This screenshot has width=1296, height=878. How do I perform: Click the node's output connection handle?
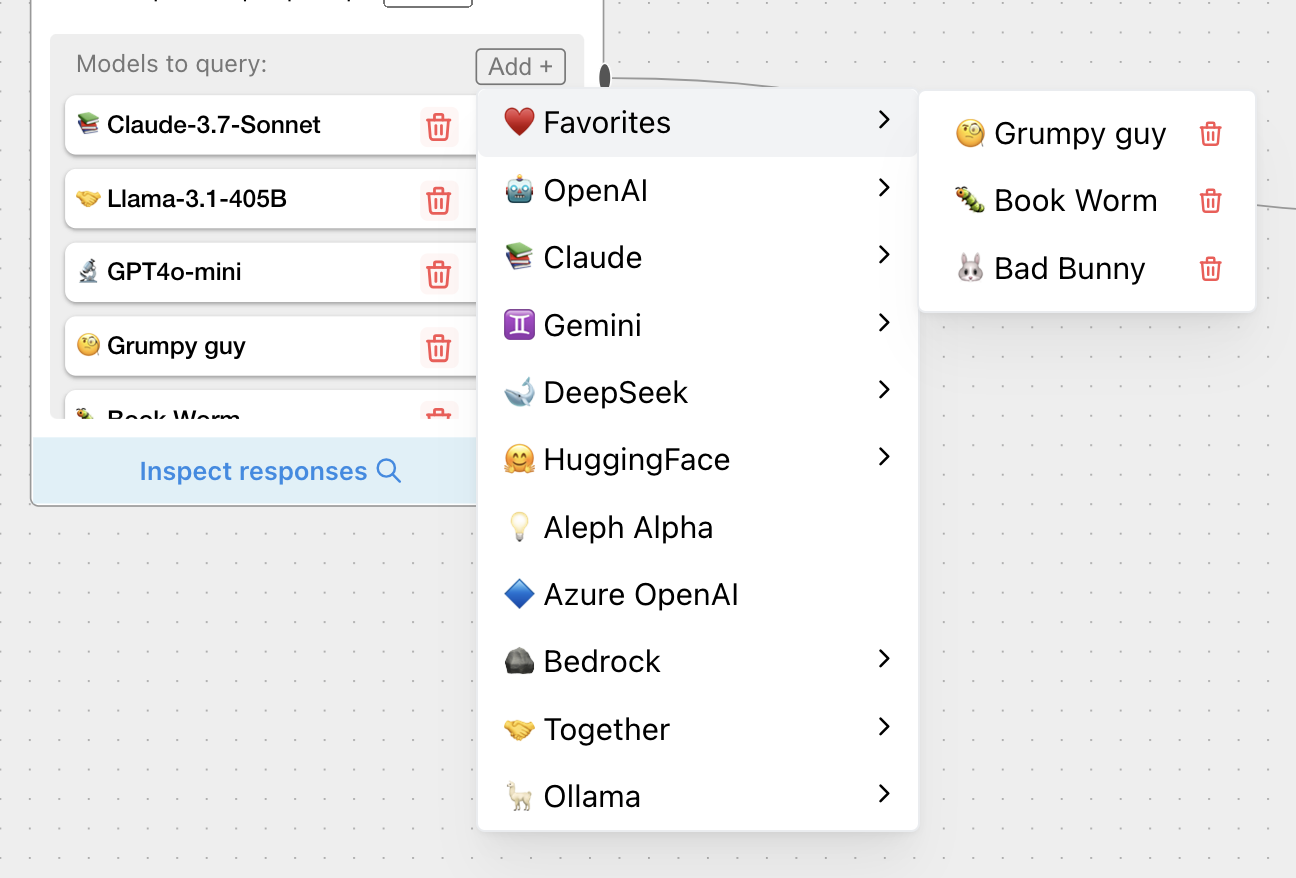(605, 76)
